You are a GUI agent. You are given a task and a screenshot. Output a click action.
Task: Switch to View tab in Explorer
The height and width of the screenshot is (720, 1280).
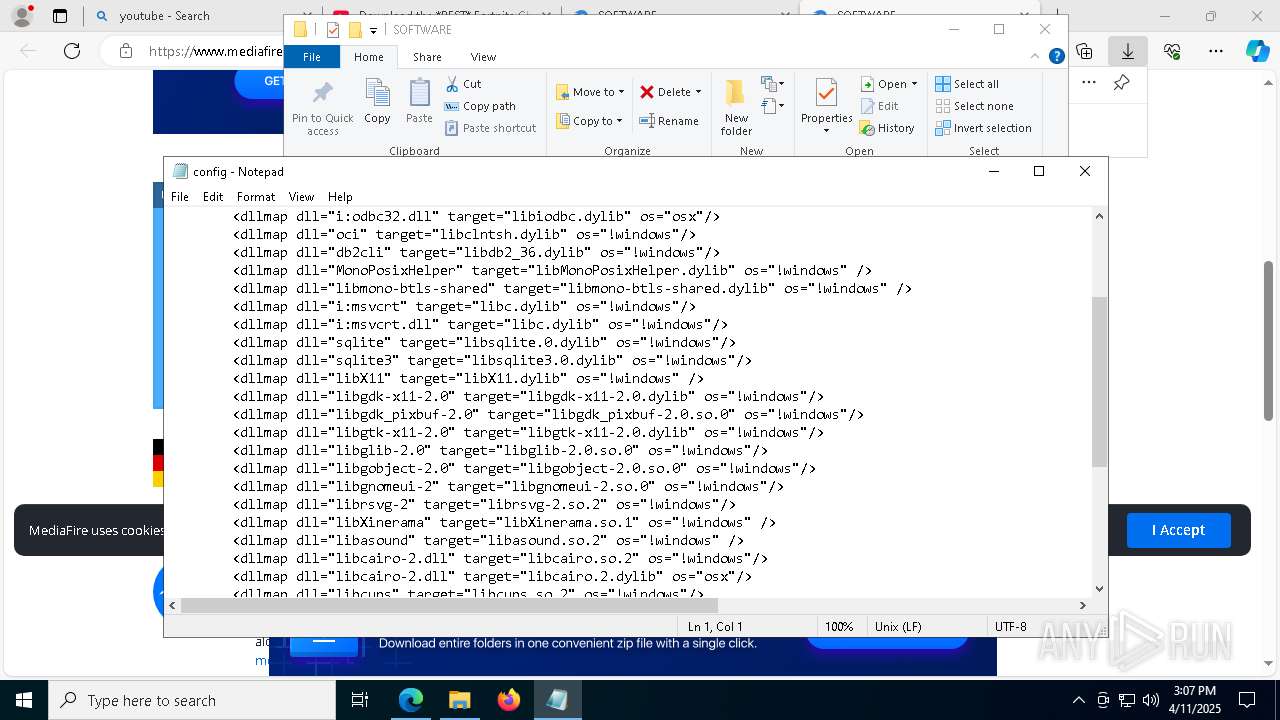coord(483,57)
